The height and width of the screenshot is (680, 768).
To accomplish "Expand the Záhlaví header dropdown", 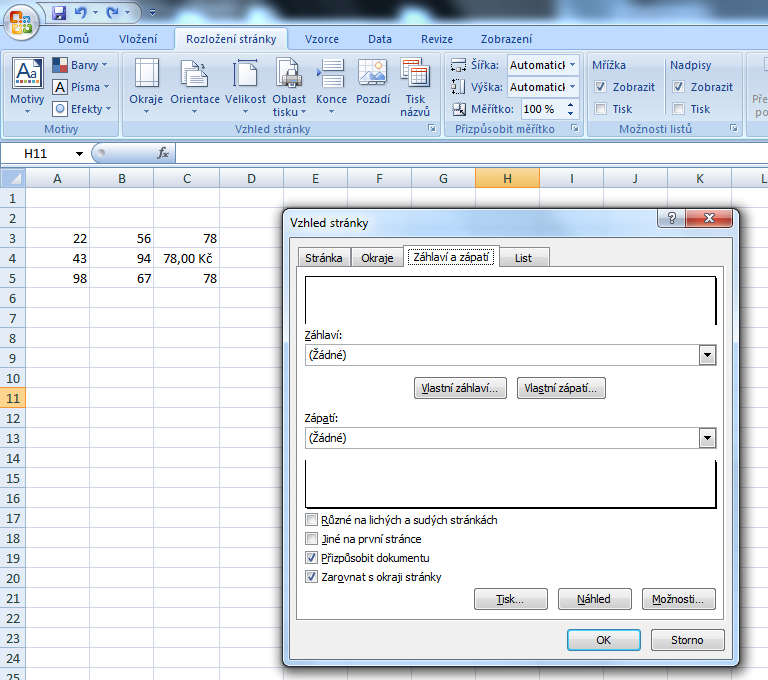I will 707,355.
